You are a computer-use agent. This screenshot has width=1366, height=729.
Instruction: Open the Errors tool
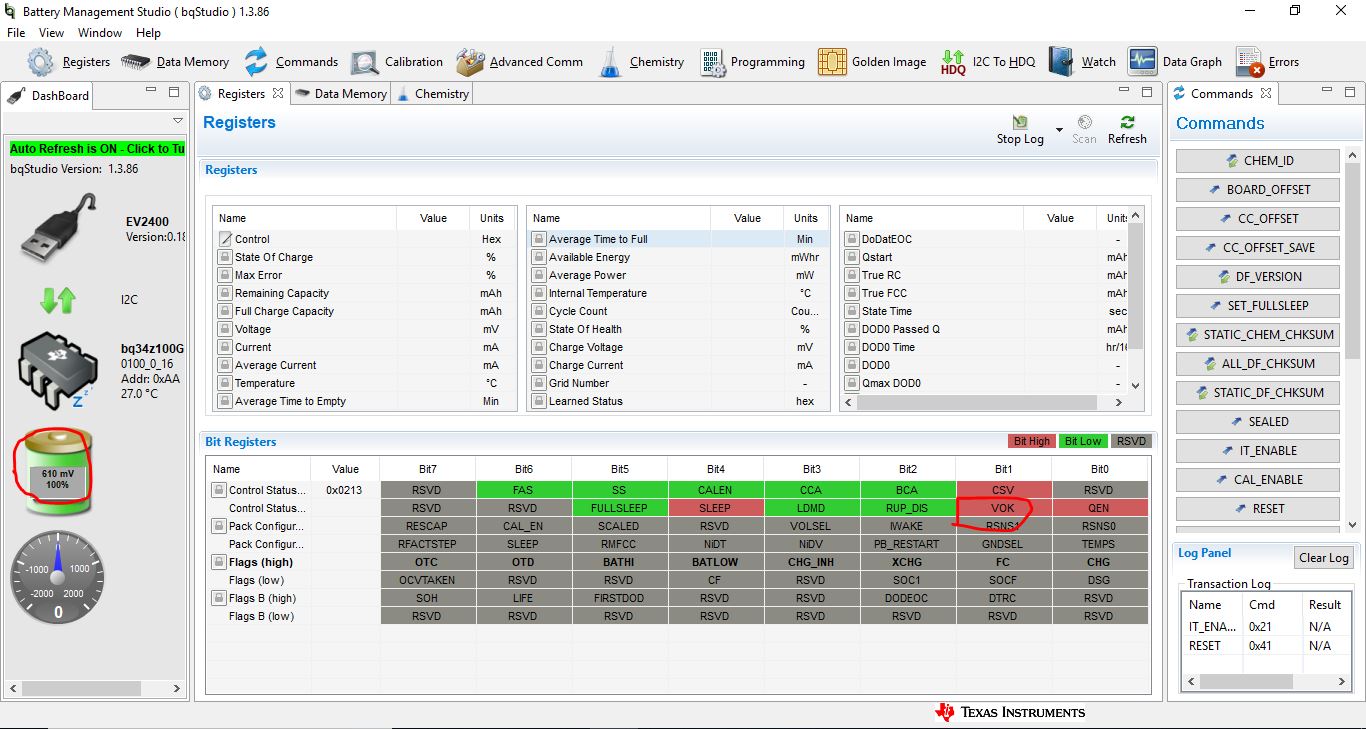pyautogui.click(x=1250, y=62)
